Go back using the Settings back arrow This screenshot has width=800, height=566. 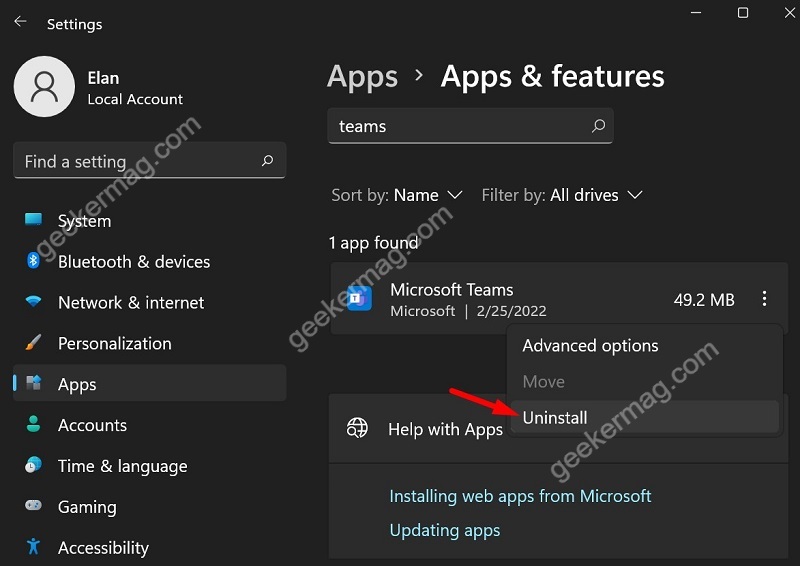pyautogui.click(x=20, y=22)
